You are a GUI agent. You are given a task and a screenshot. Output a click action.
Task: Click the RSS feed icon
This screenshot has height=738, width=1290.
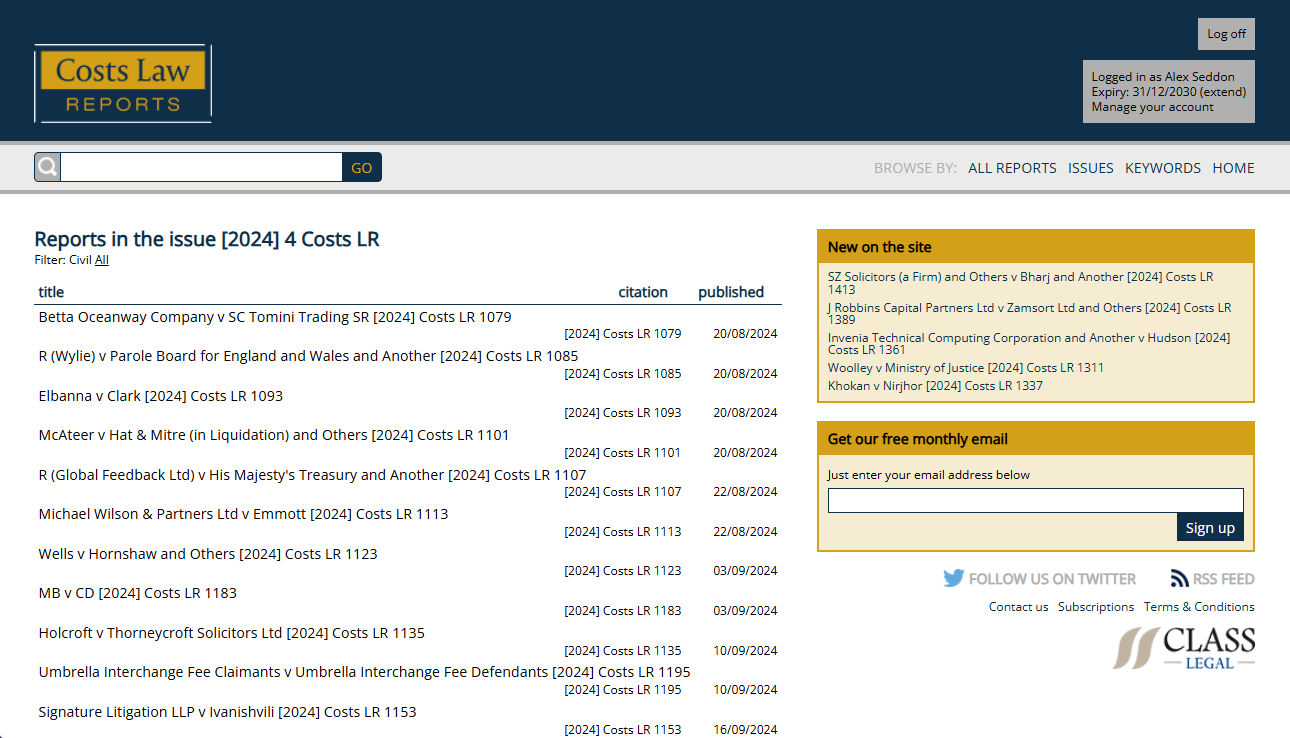tap(1180, 579)
